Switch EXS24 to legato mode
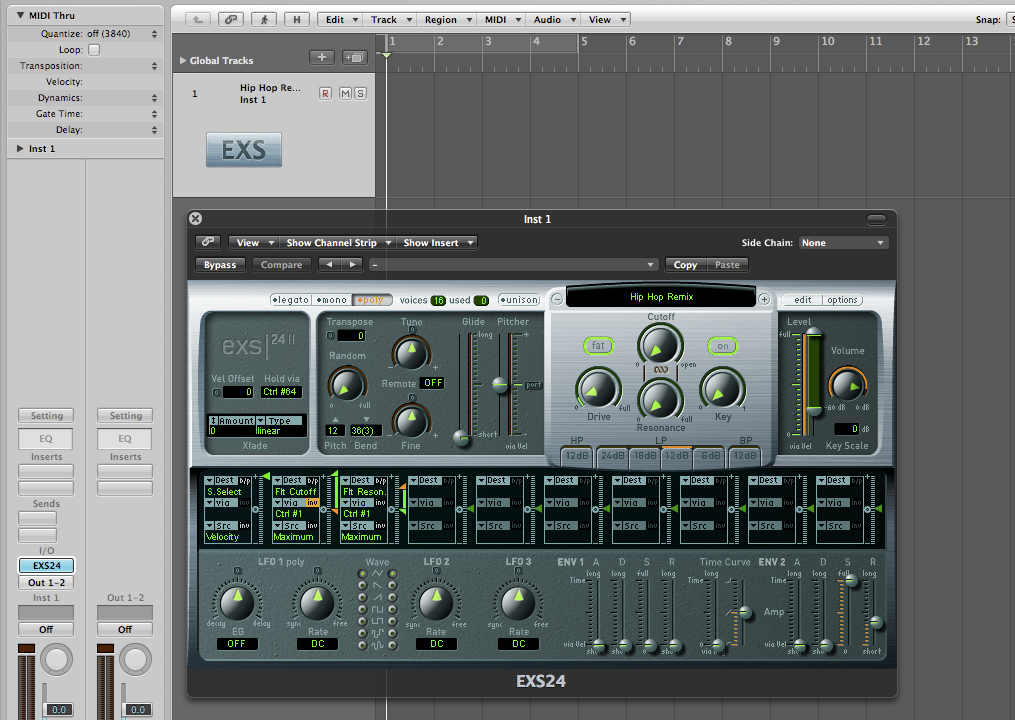 click(291, 300)
